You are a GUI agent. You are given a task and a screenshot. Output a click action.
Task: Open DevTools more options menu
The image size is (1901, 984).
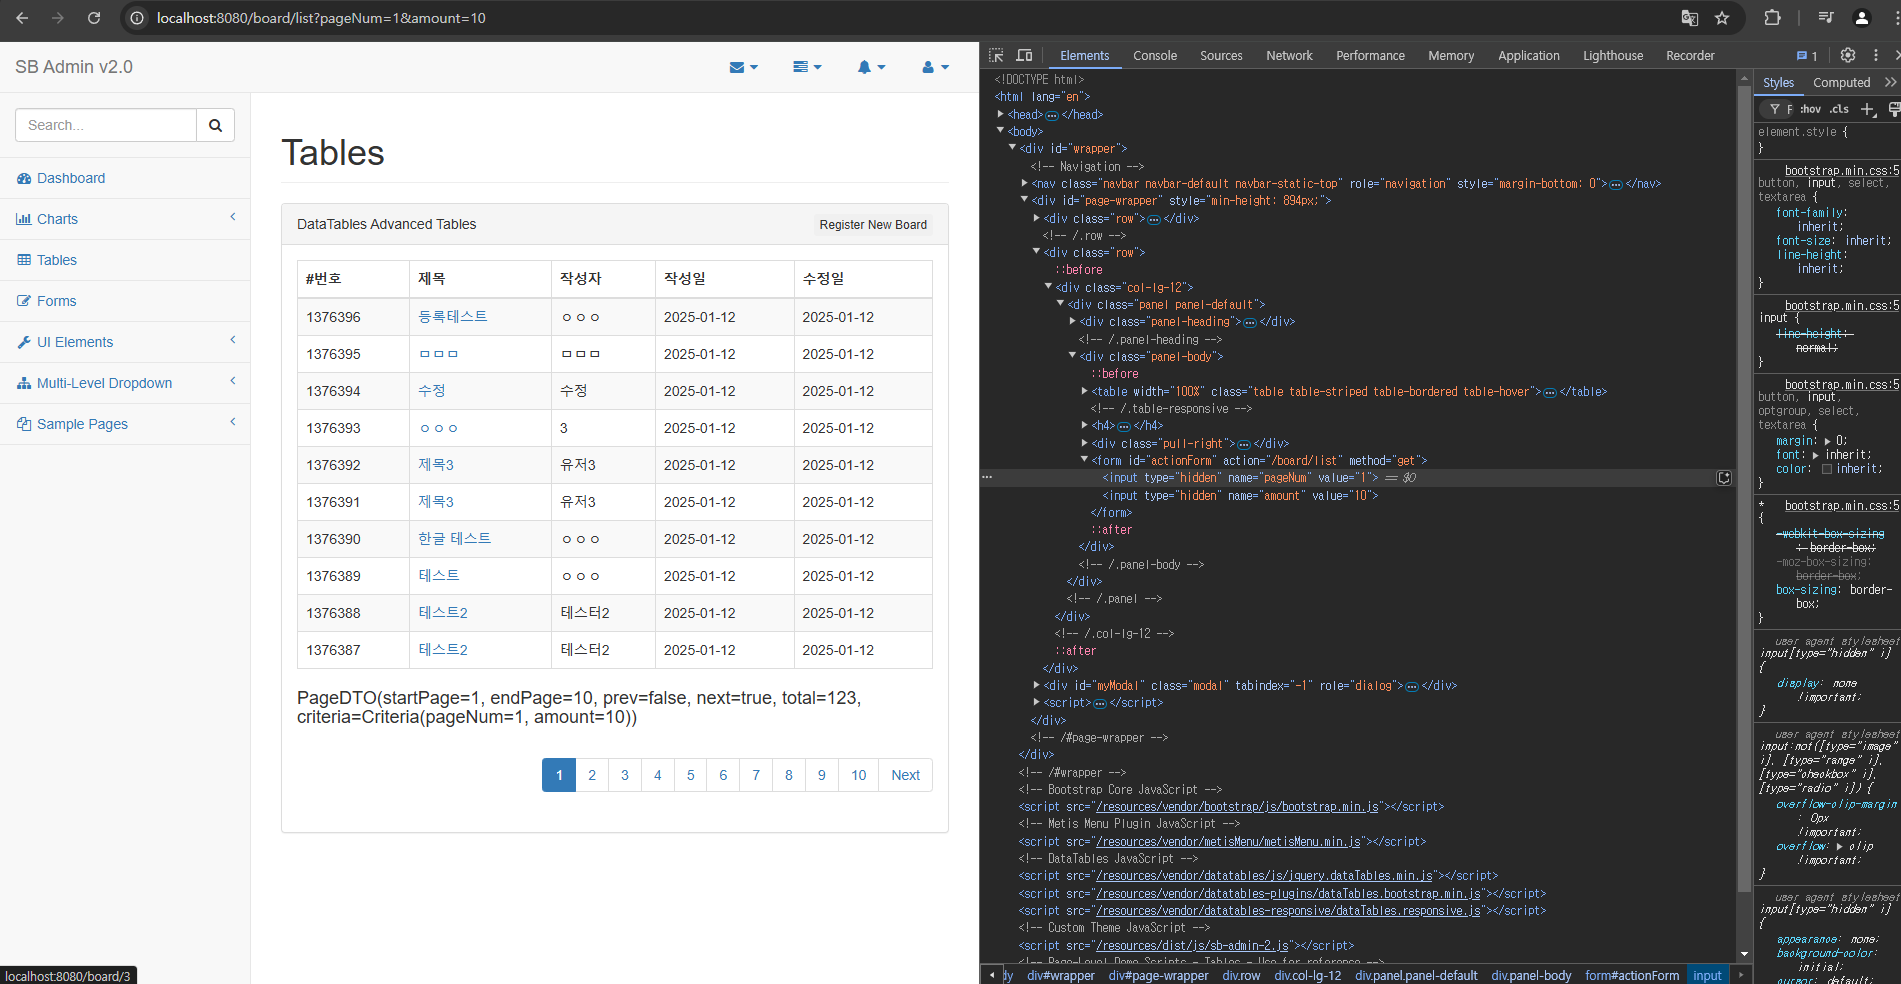1876,56
